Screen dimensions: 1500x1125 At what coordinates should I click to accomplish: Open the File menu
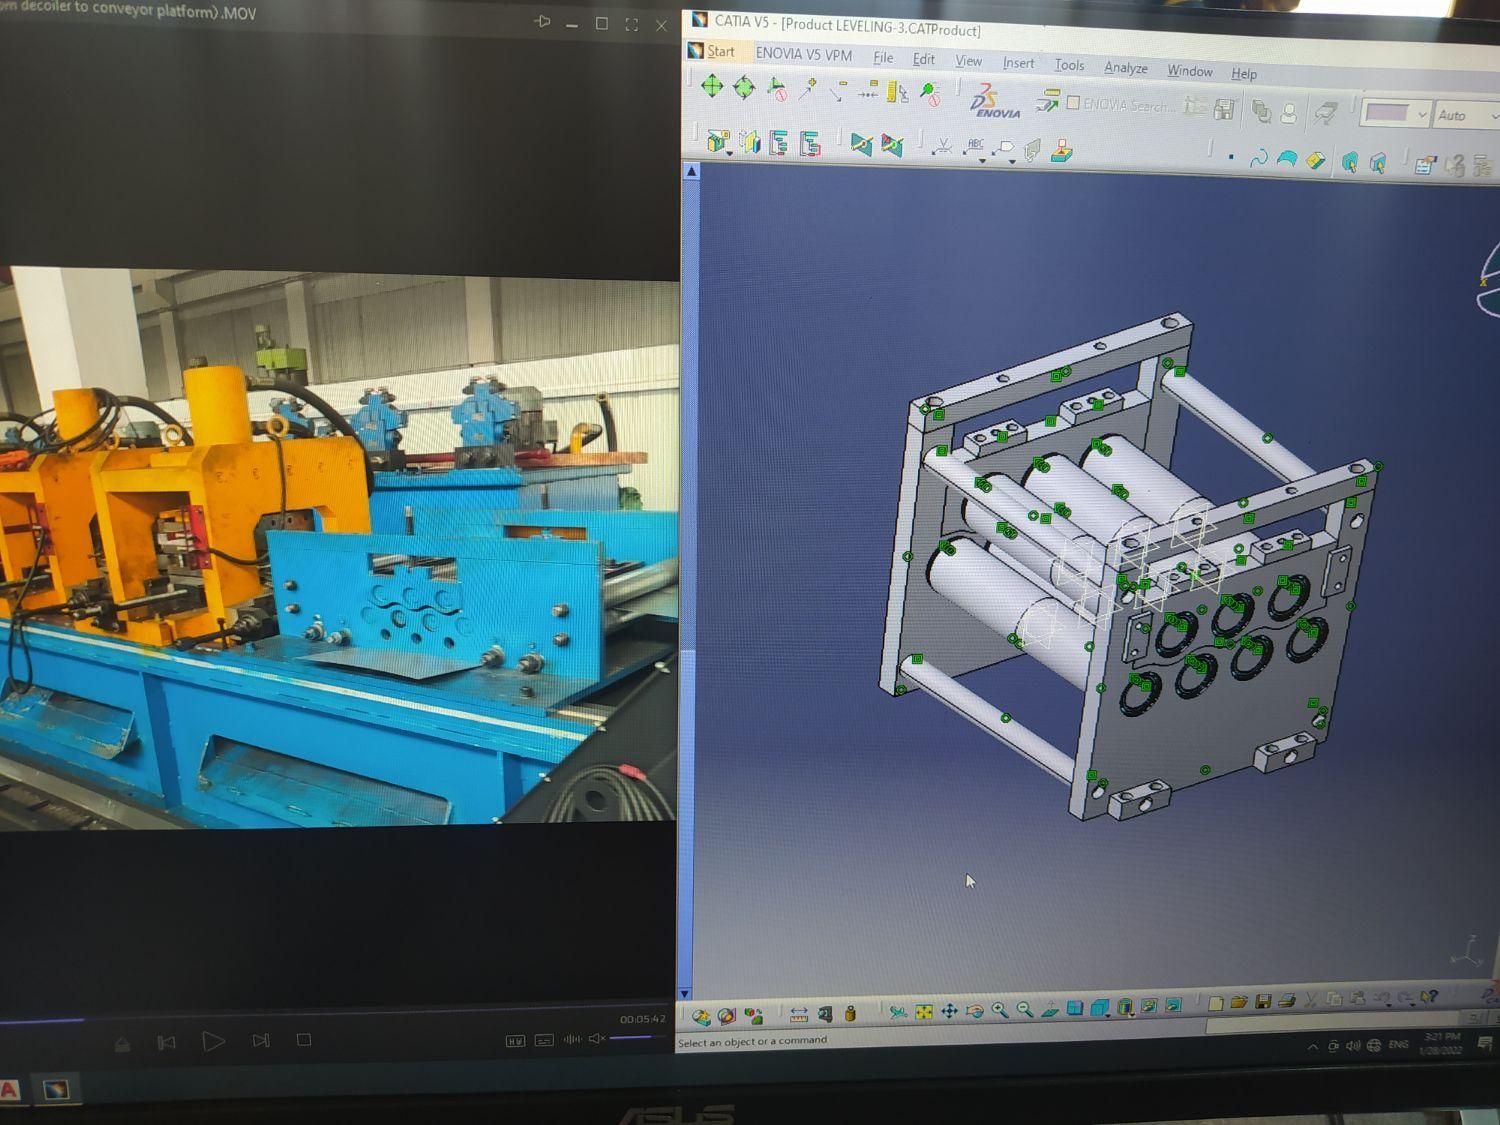[883, 58]
